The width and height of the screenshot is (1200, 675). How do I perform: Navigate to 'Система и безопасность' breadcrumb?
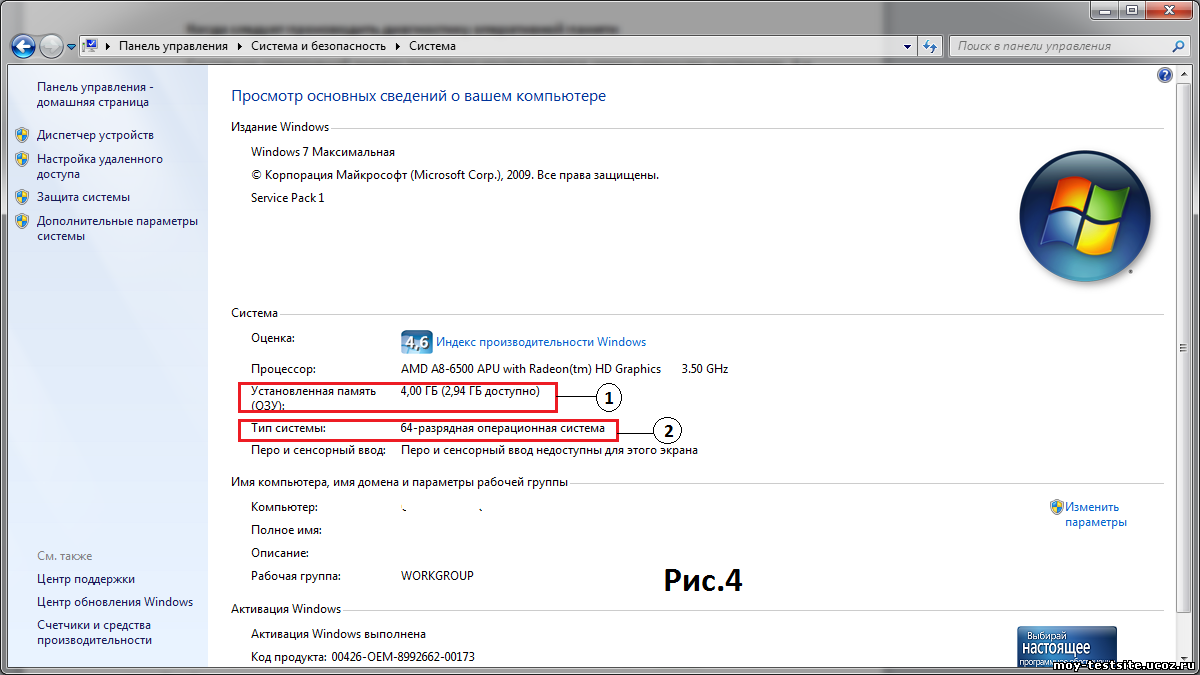(319, 46)
